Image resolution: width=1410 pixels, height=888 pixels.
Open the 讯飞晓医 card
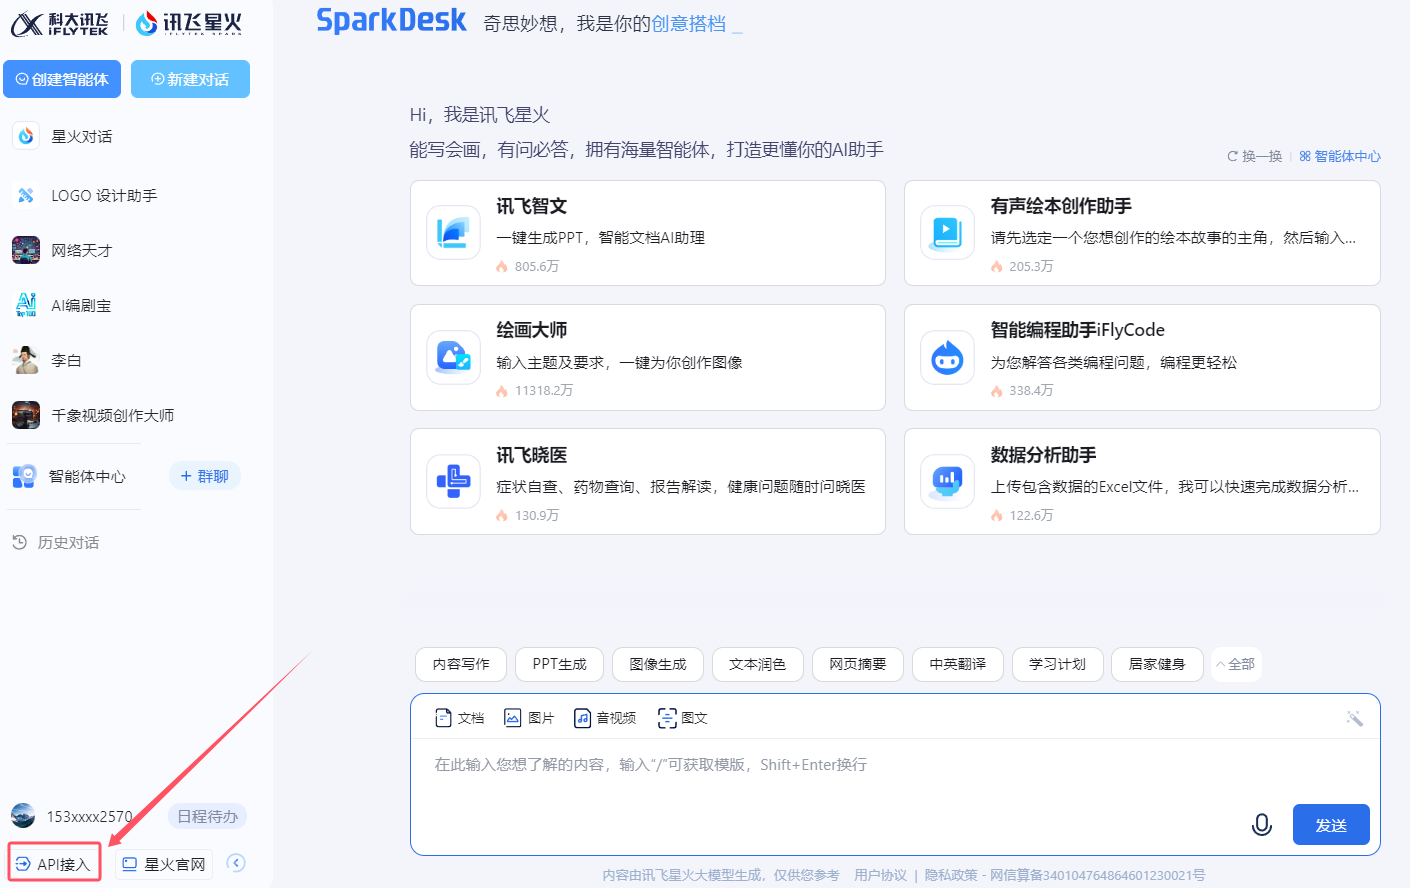click(648, 481)
